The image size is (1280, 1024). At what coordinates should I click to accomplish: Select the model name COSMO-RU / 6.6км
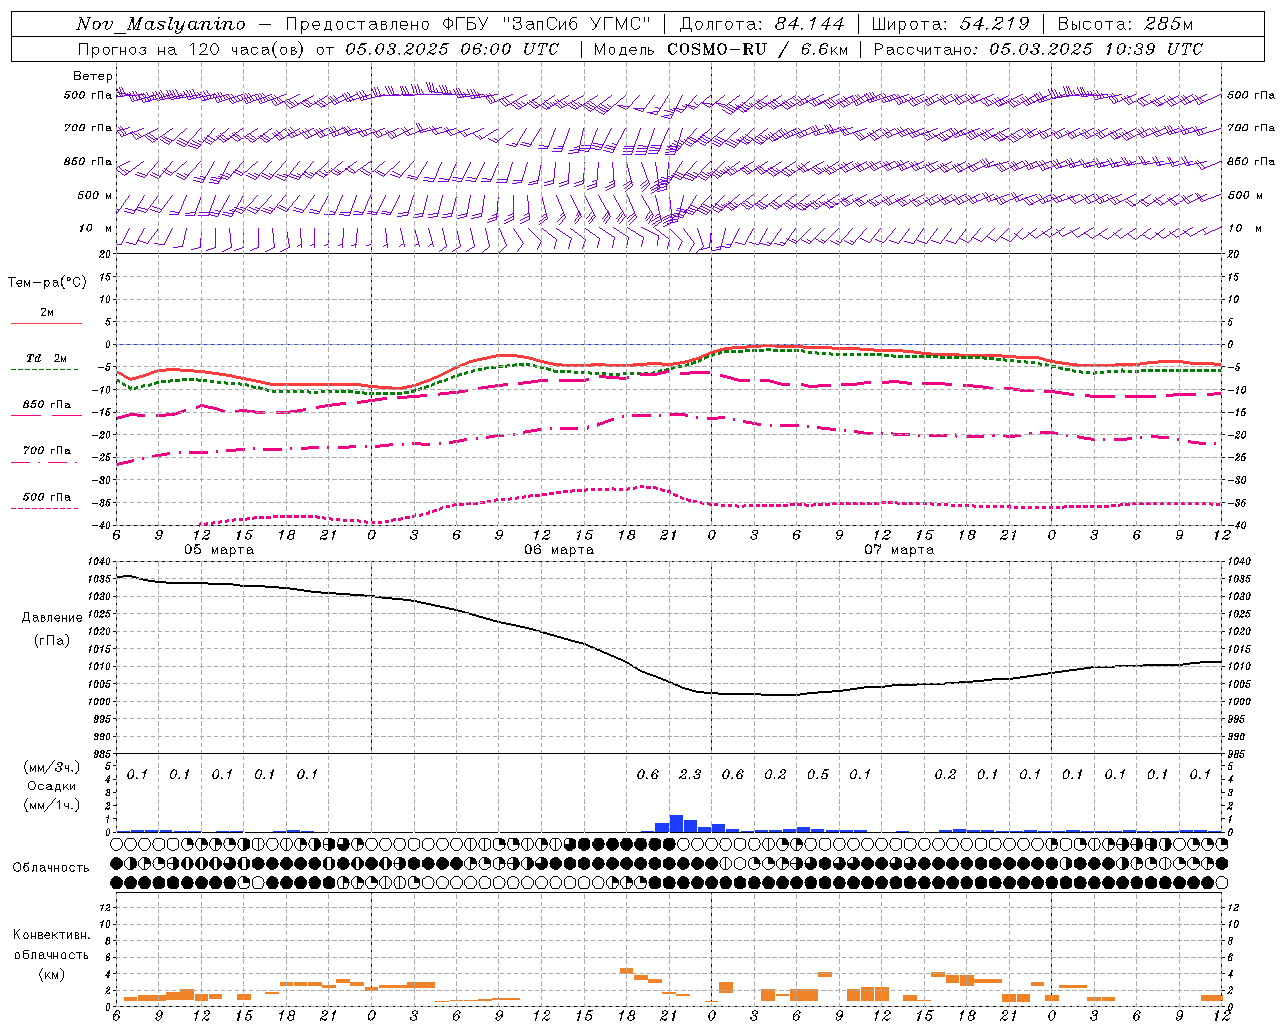(757, 49)
